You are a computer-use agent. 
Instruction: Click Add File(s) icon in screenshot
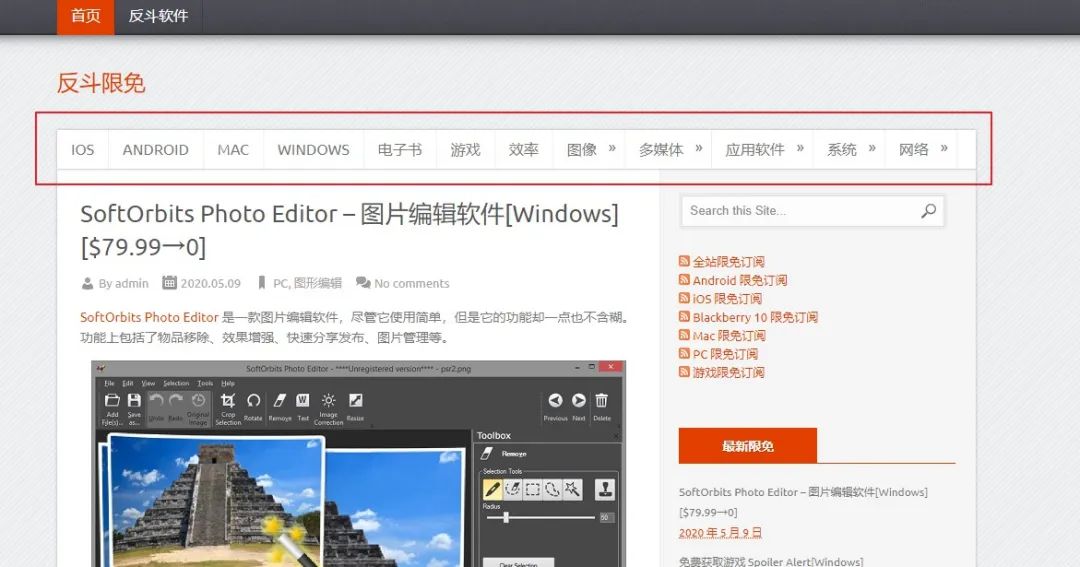[112, 400]
